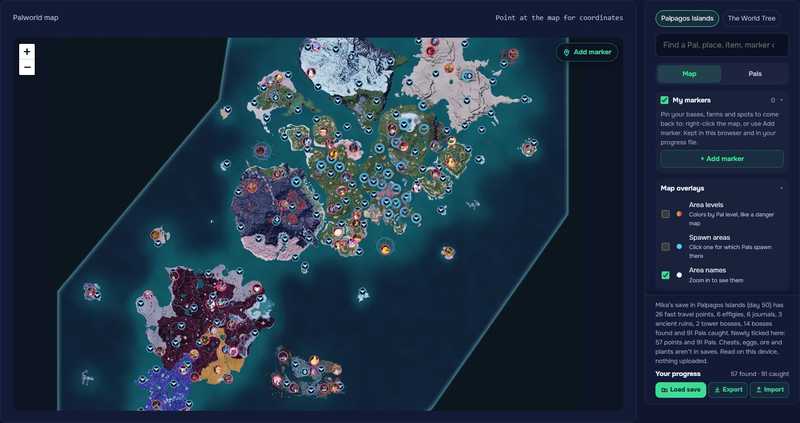Select the fast travel marker on the tiny icy islet in open sea

click(363, 292)
